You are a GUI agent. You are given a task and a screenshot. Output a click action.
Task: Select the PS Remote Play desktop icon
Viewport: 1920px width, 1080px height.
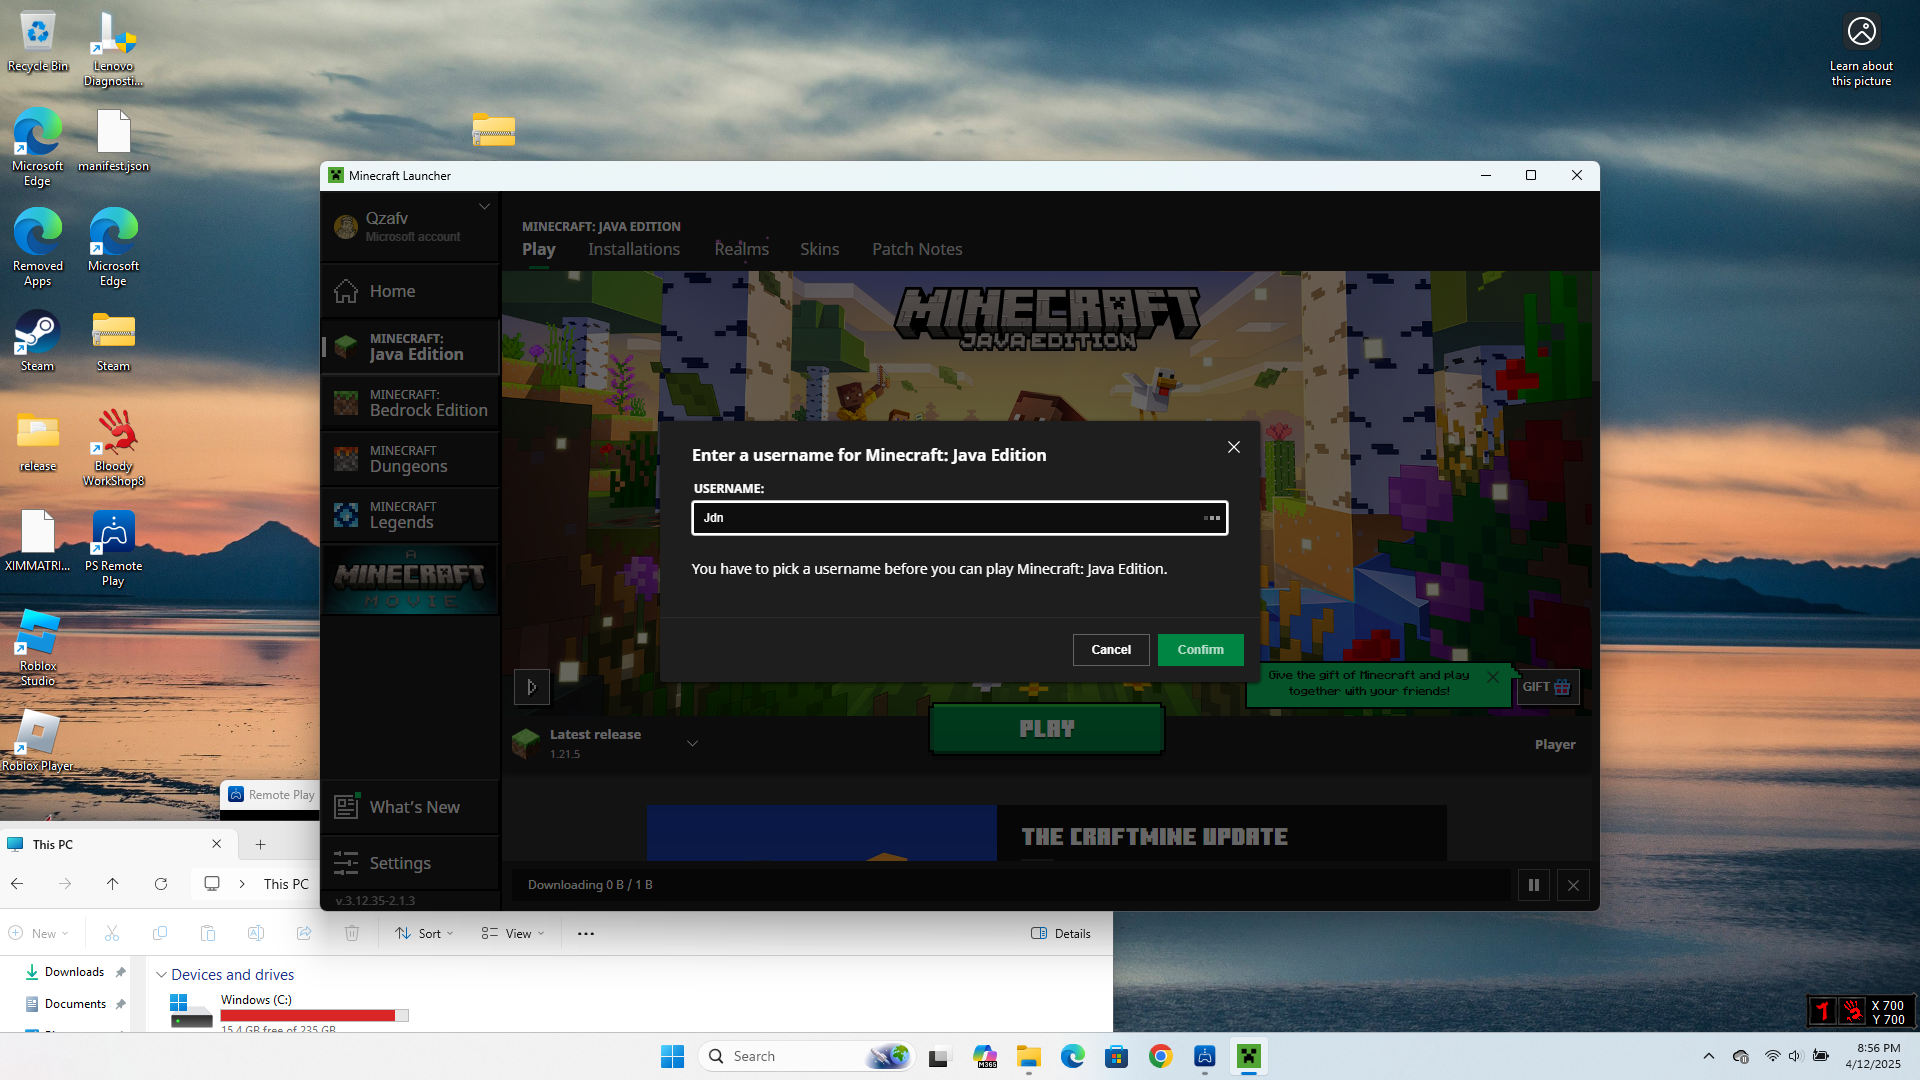113,548
